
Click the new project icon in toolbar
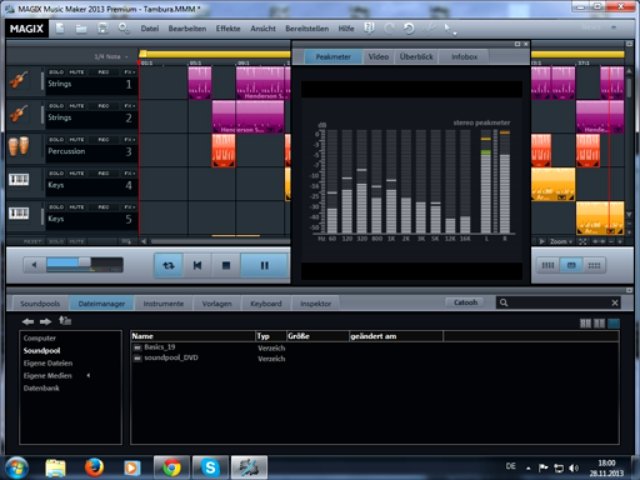(60, 28)
